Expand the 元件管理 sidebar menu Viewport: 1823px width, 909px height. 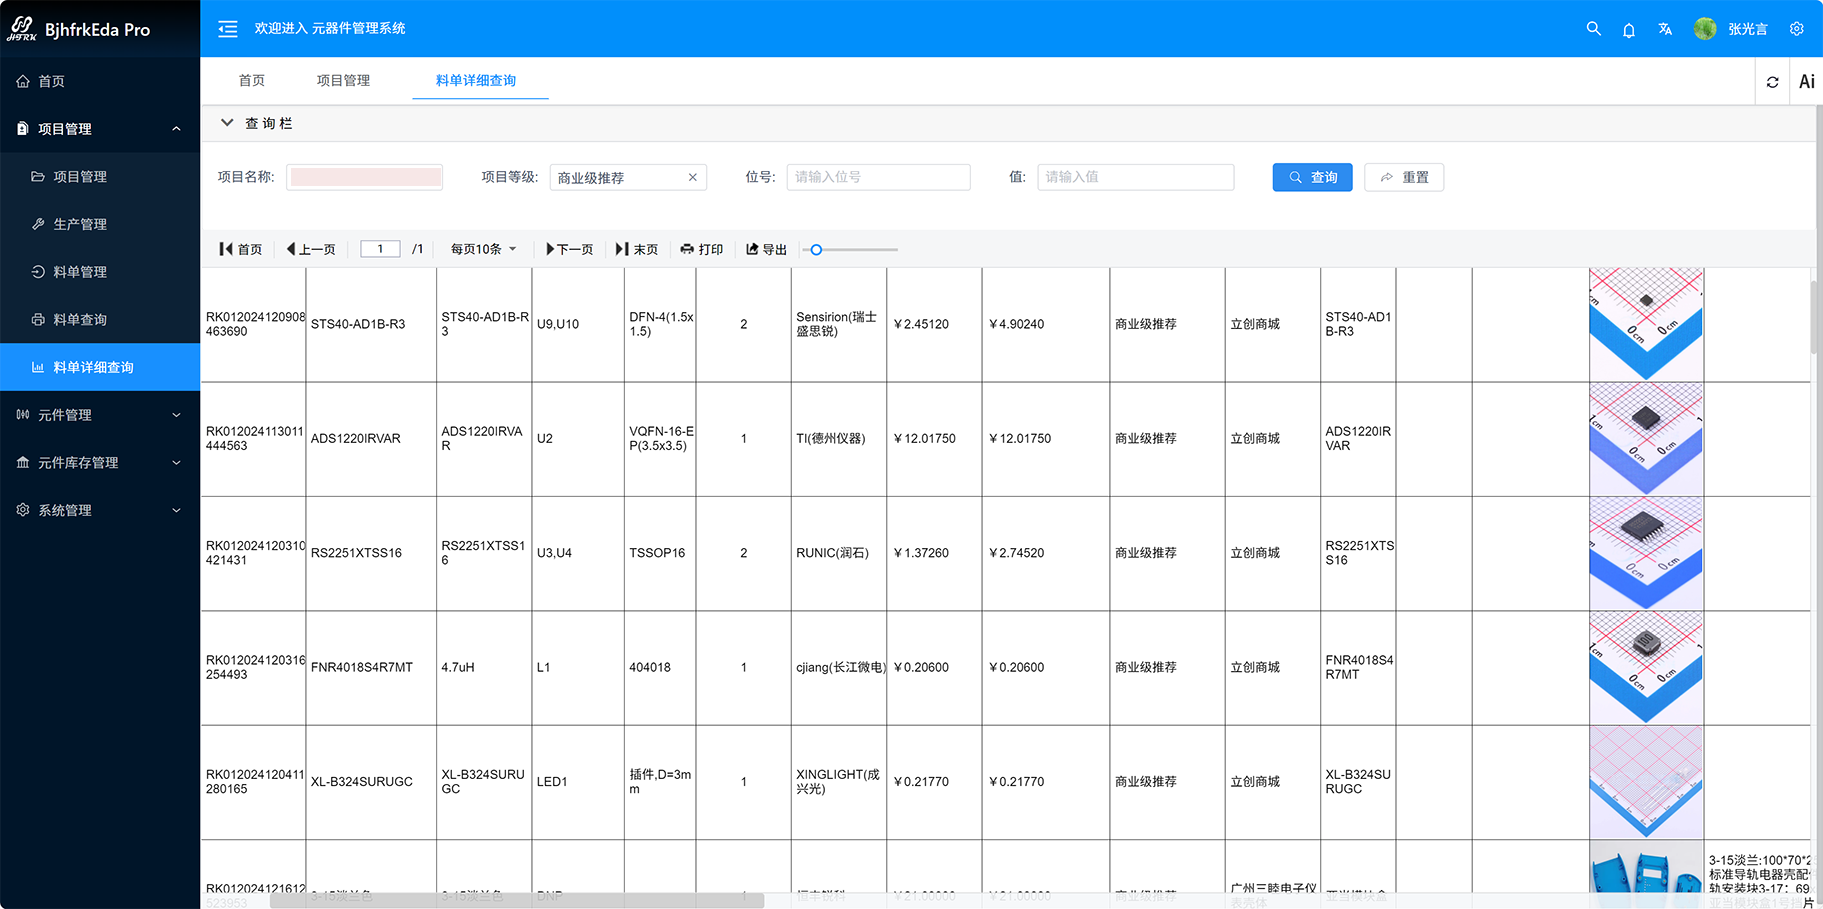point(100,415)
